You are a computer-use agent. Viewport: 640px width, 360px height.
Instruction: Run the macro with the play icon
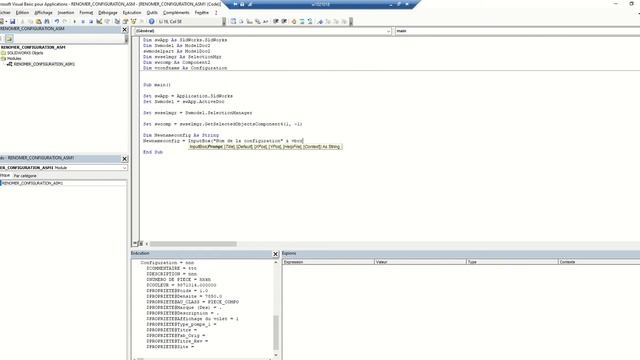pos(74,21)
